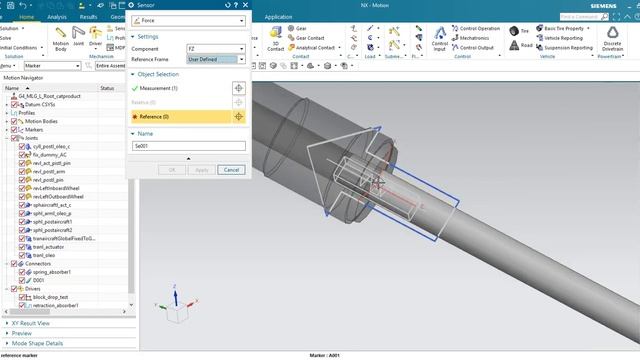The width and height of the screenshot is (640, 360).
Task: Click the view triad in viewport
Action: [176, 304]
